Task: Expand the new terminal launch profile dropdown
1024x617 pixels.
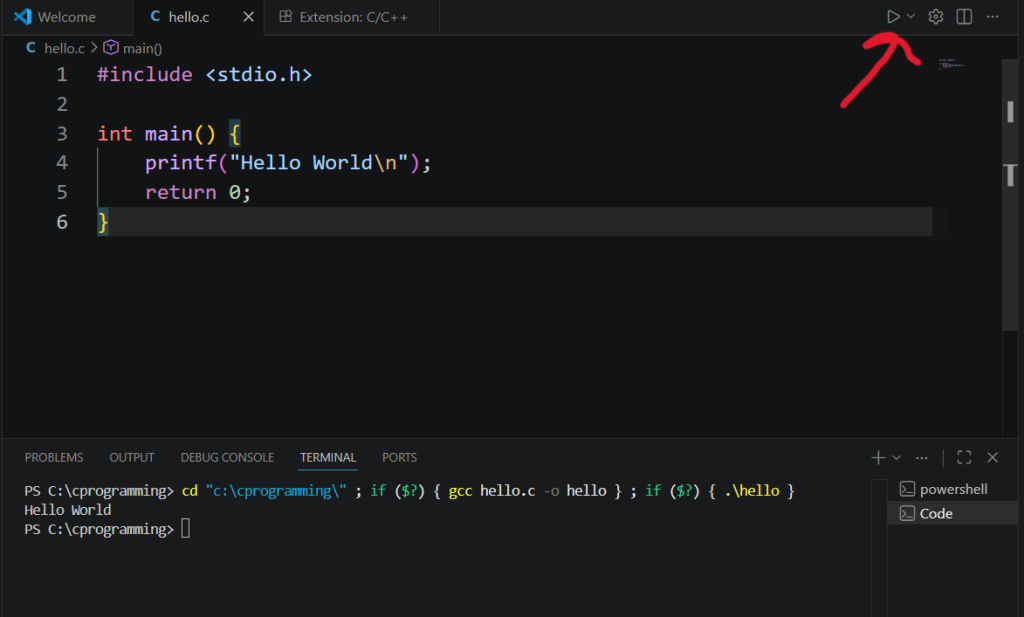Action: click(897, 457)
